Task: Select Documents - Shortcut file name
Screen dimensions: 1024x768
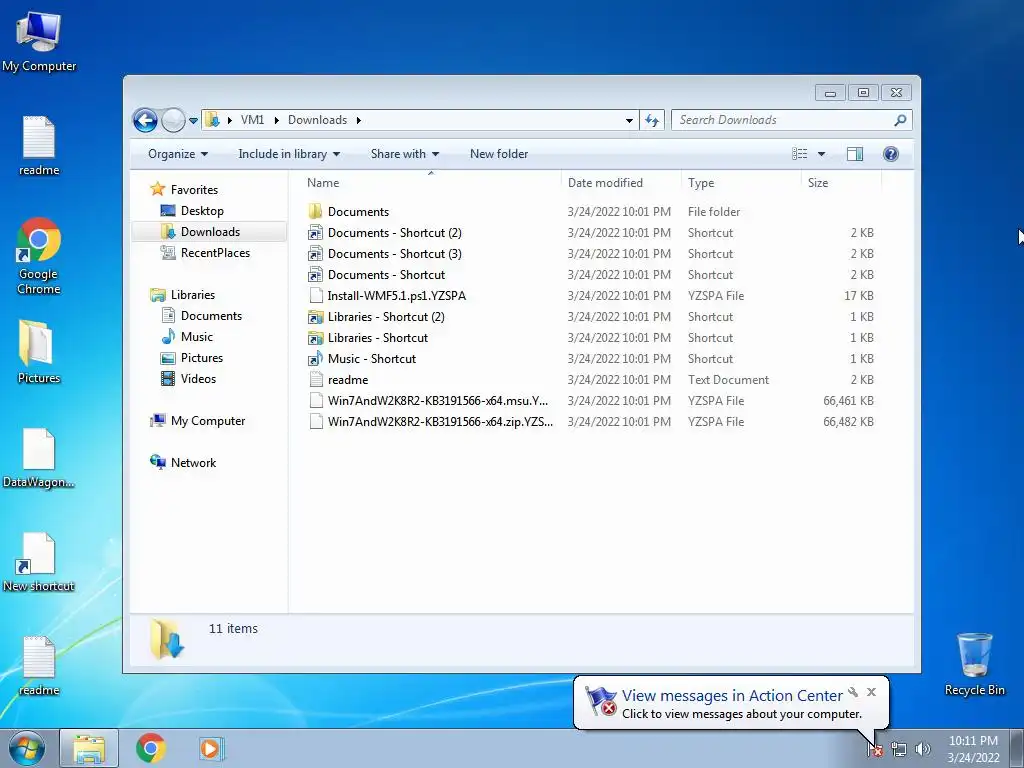Action: pyautogui.click(x=386, y=275)
